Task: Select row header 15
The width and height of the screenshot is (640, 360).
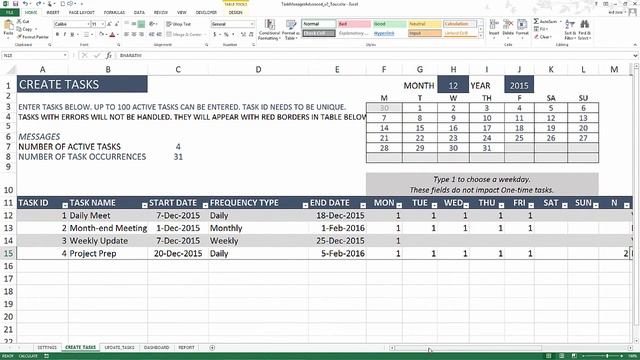Action: coord(8,253)
